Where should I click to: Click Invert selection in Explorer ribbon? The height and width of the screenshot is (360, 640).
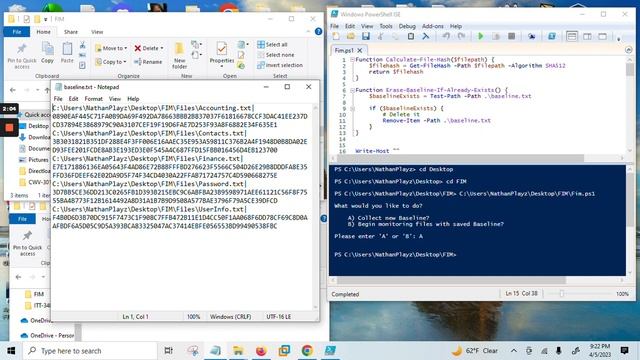280,65
